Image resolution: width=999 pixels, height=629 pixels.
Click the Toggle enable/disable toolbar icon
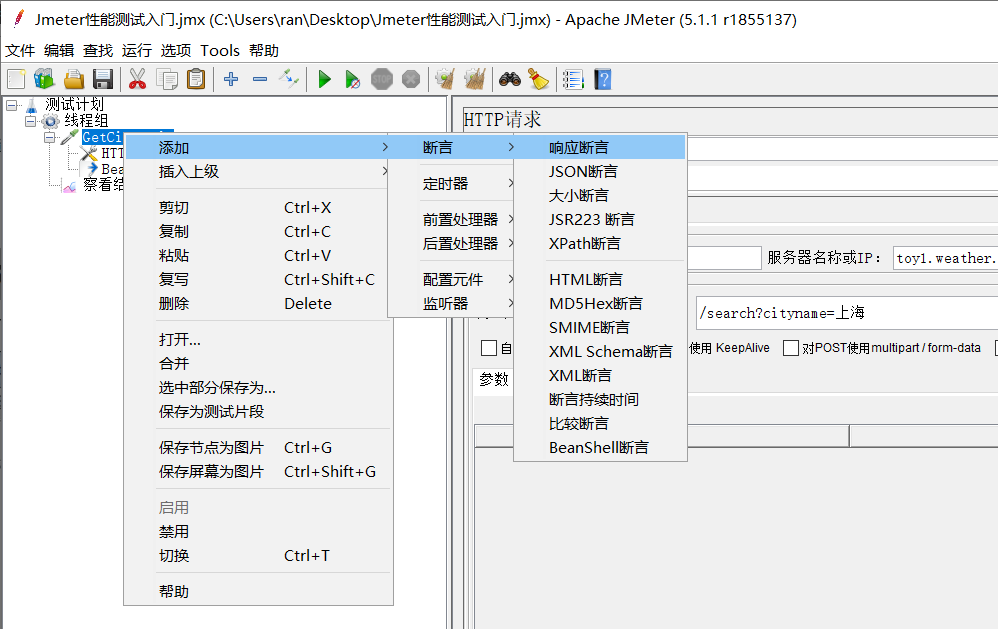click(289, 80)
